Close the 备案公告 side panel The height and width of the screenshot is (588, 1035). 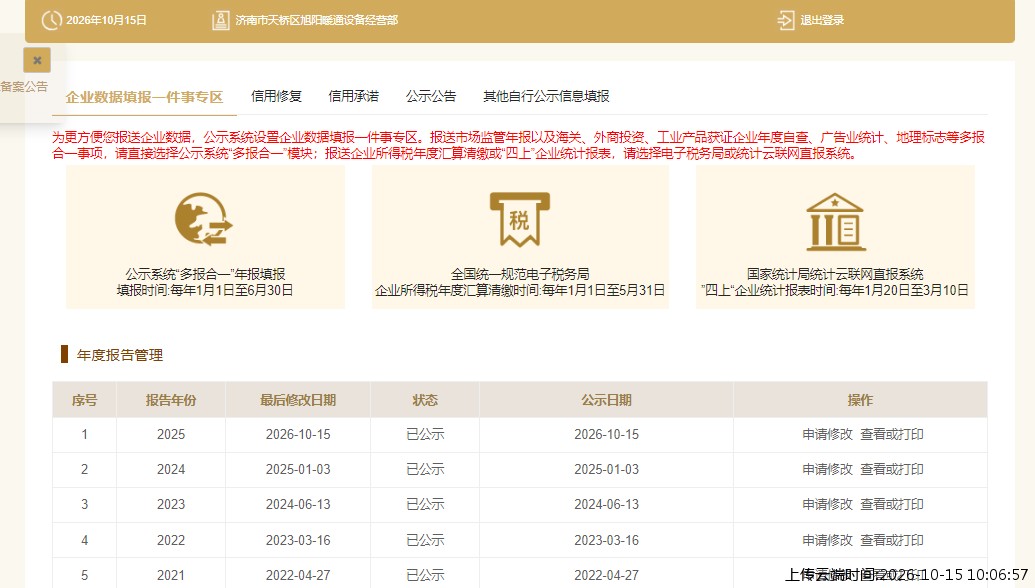[37, 60]
